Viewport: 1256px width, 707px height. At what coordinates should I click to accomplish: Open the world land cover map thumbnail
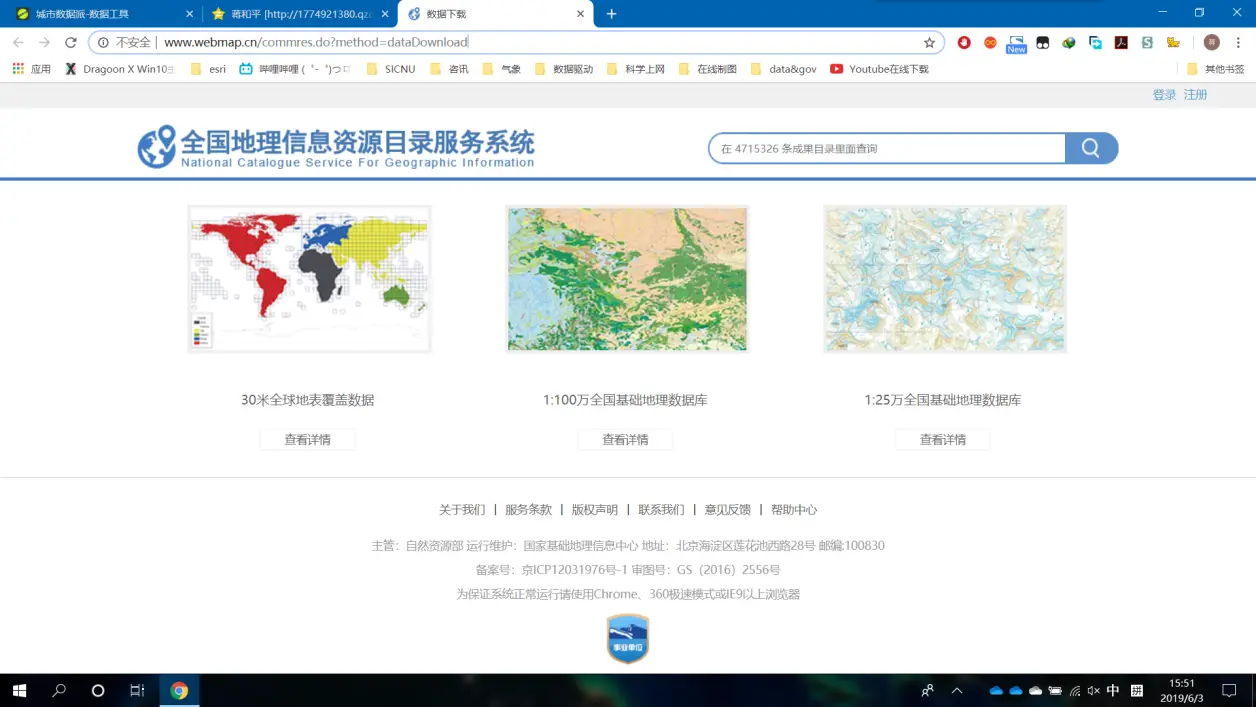point(309,279)
